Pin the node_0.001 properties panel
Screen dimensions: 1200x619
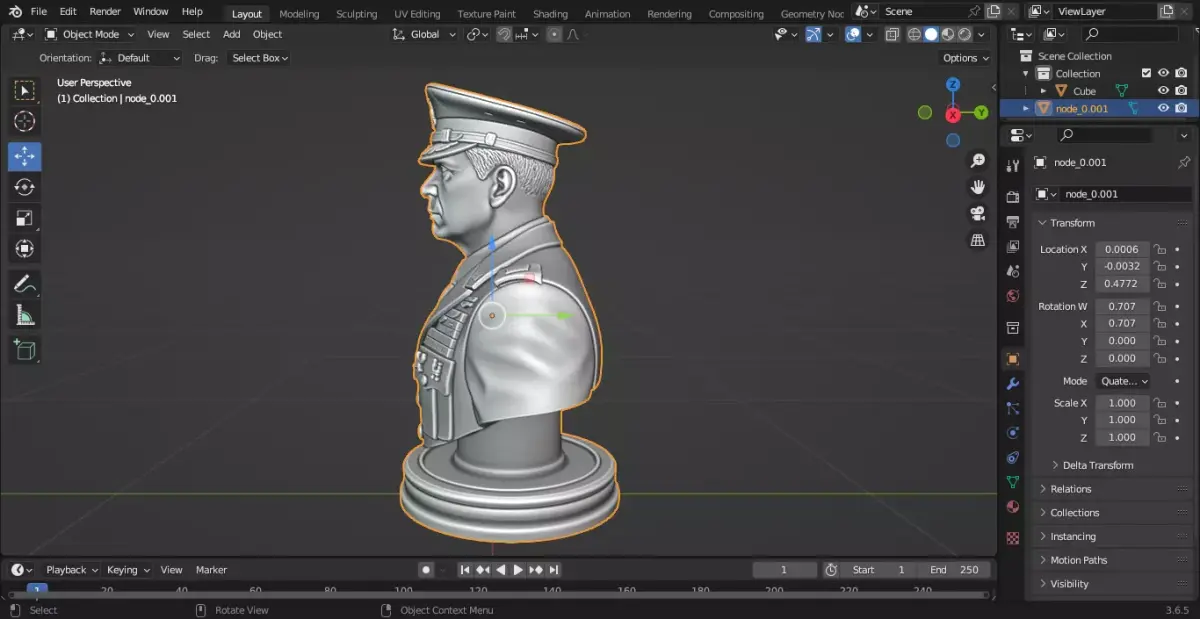tap(1184, 162)
